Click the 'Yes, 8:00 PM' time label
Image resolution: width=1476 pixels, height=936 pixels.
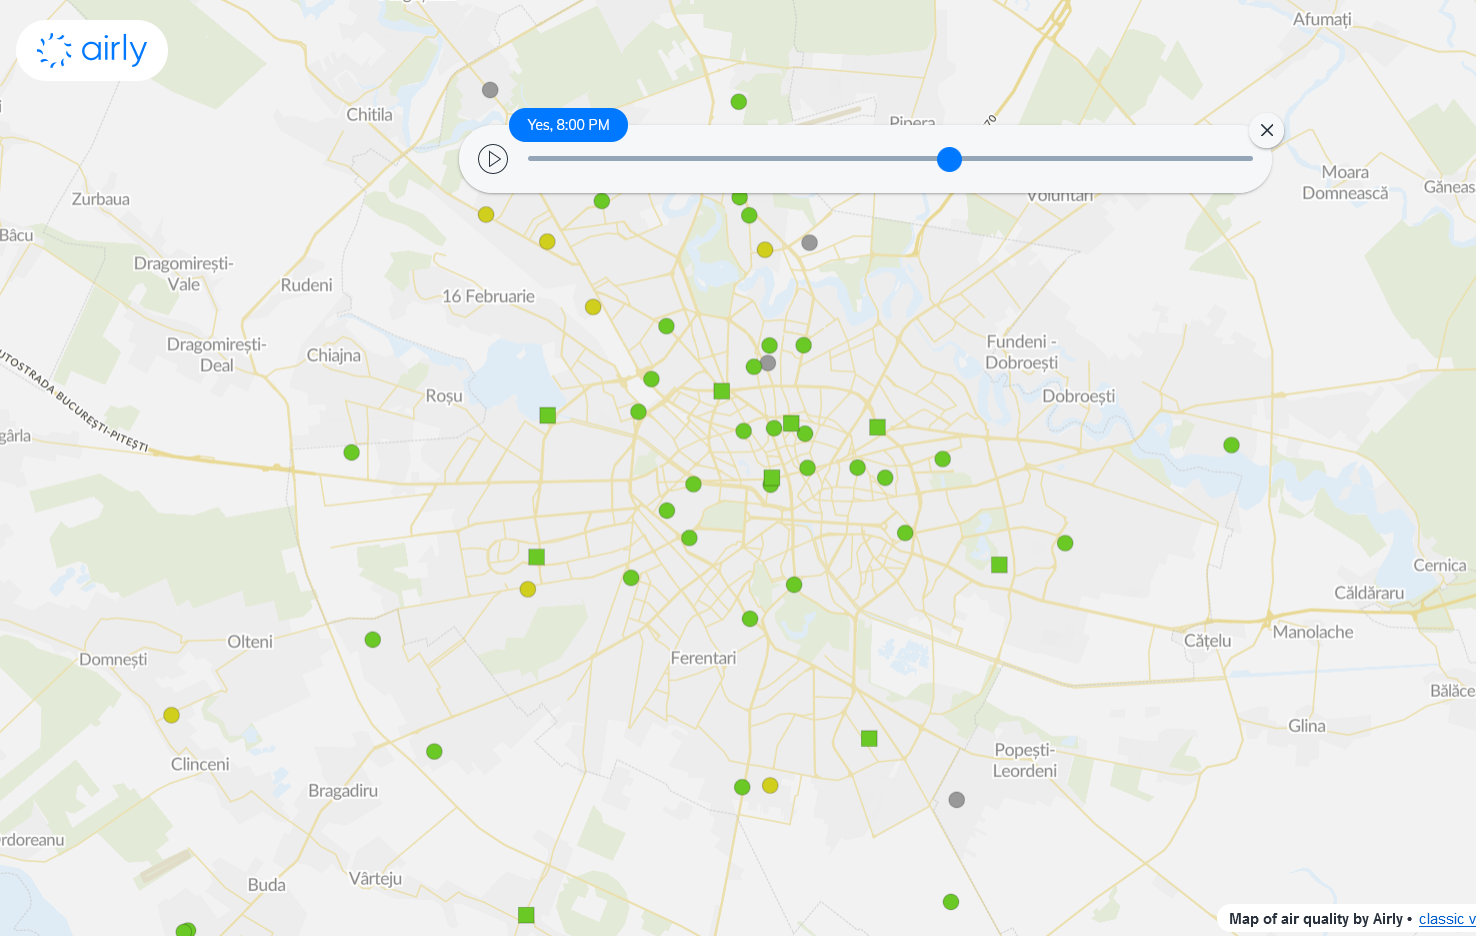[x=568, y=125]
